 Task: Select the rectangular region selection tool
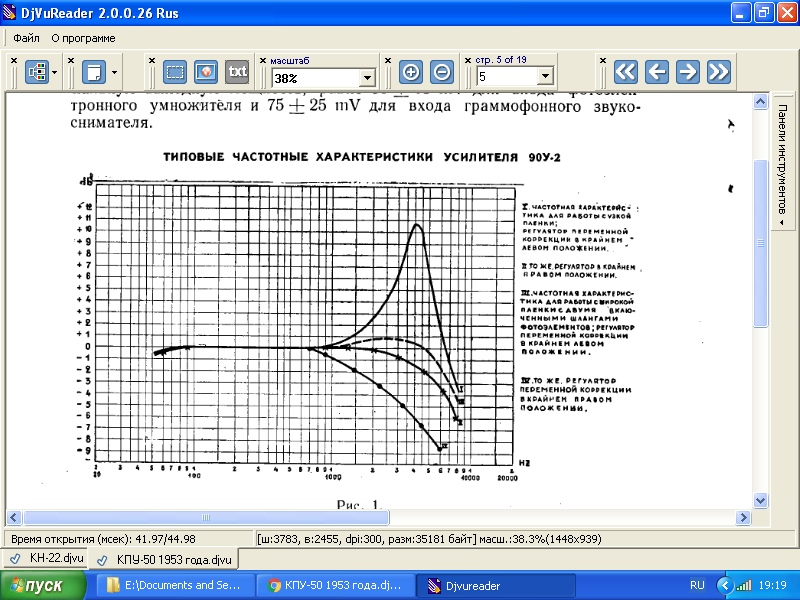coord(174,72)
